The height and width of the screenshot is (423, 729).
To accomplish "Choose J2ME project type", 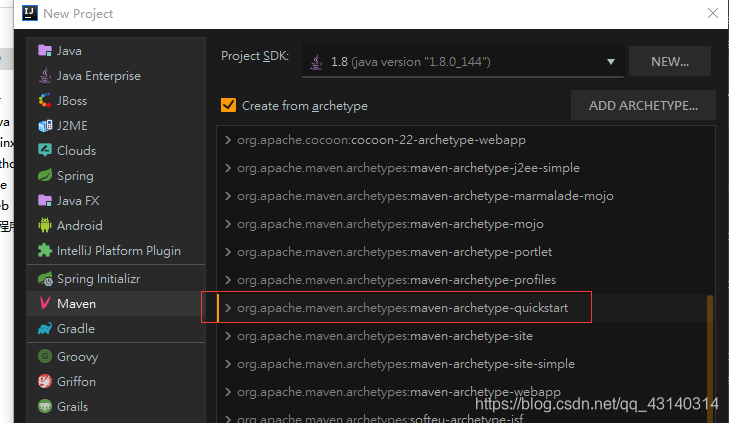I will click(116, 126).
